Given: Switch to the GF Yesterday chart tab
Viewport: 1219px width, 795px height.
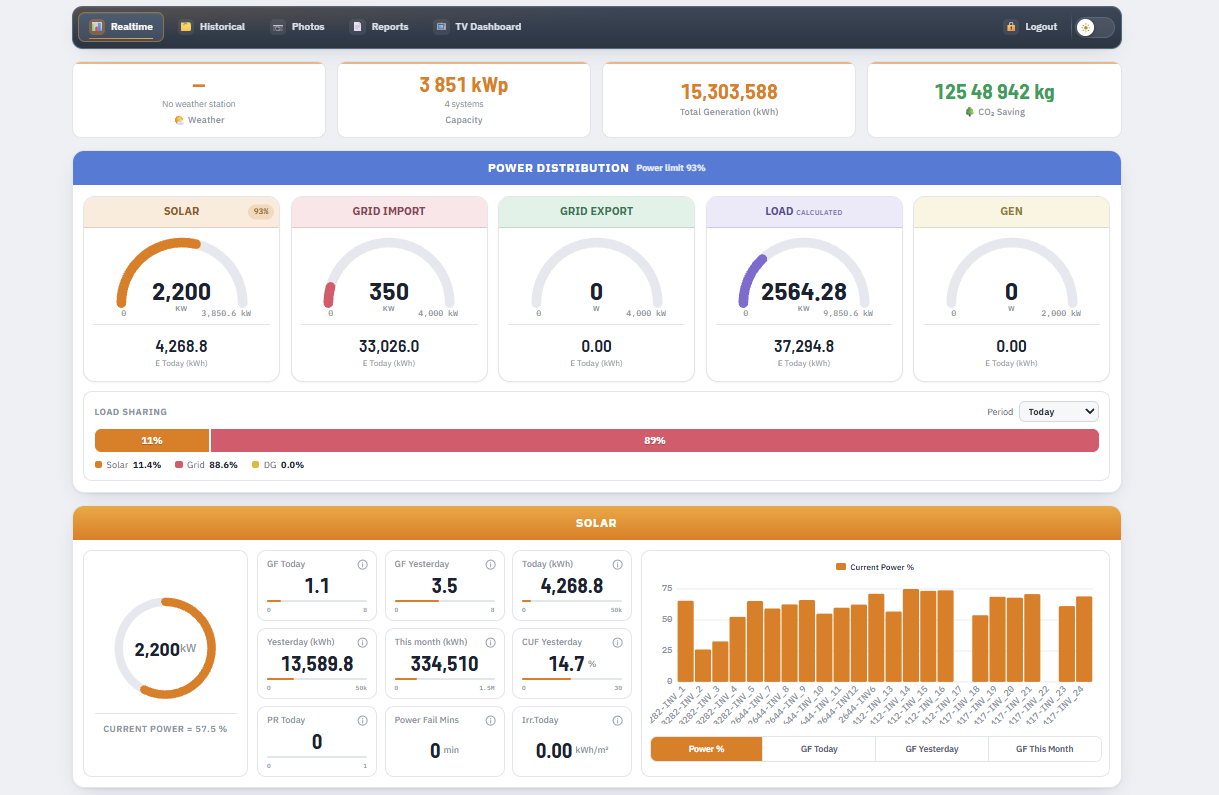Looking at the screenshot, I should pos(932,749).
